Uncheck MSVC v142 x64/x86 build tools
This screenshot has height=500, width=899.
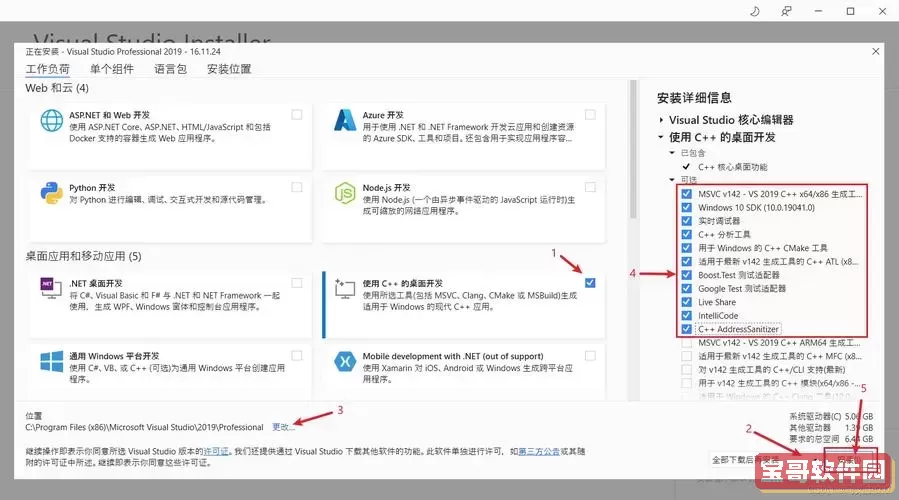pos(686,194)
